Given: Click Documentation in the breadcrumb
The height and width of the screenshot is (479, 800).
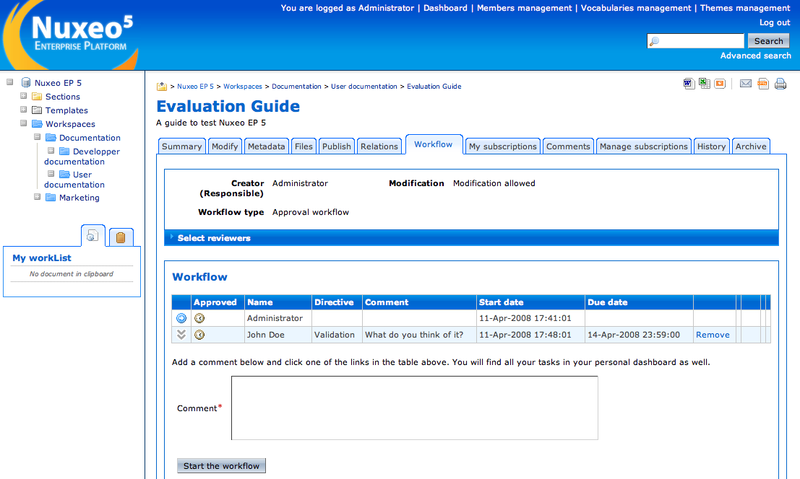Looking at the screenshot, I should (296, 87).
